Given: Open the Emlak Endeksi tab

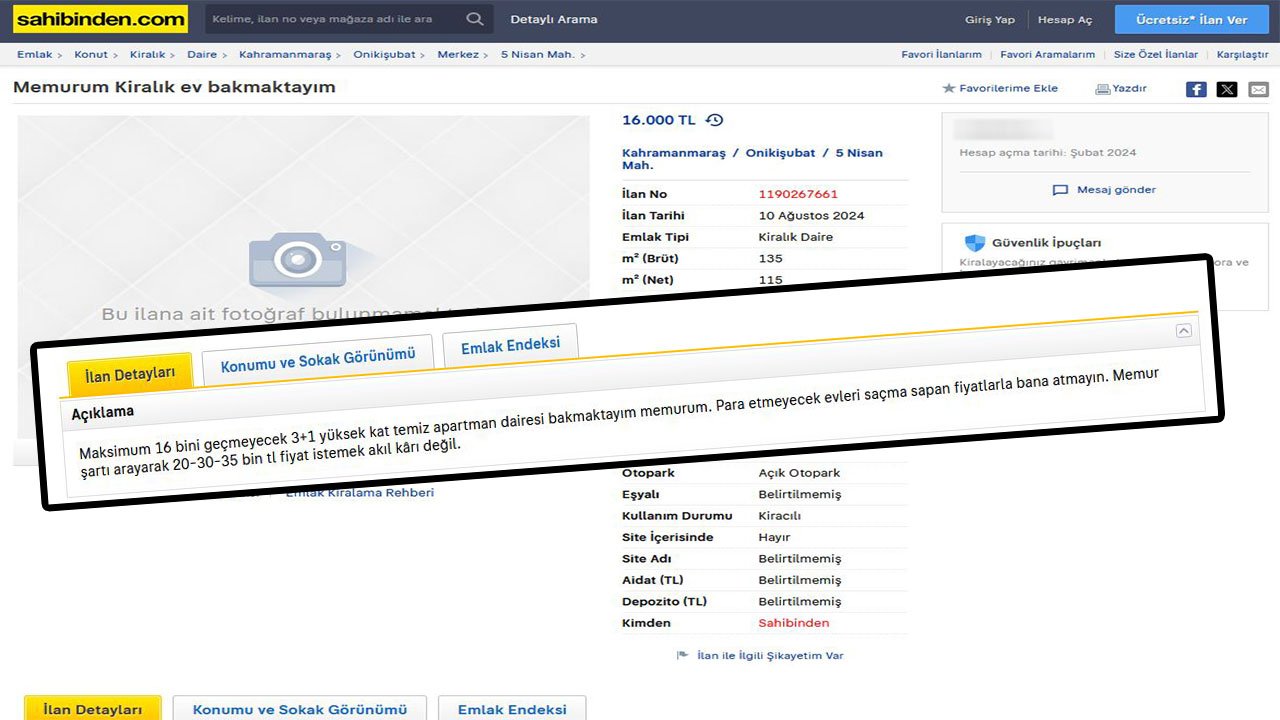Looking at the screenshot, I should pyautogui.click(x=510, y=346).
